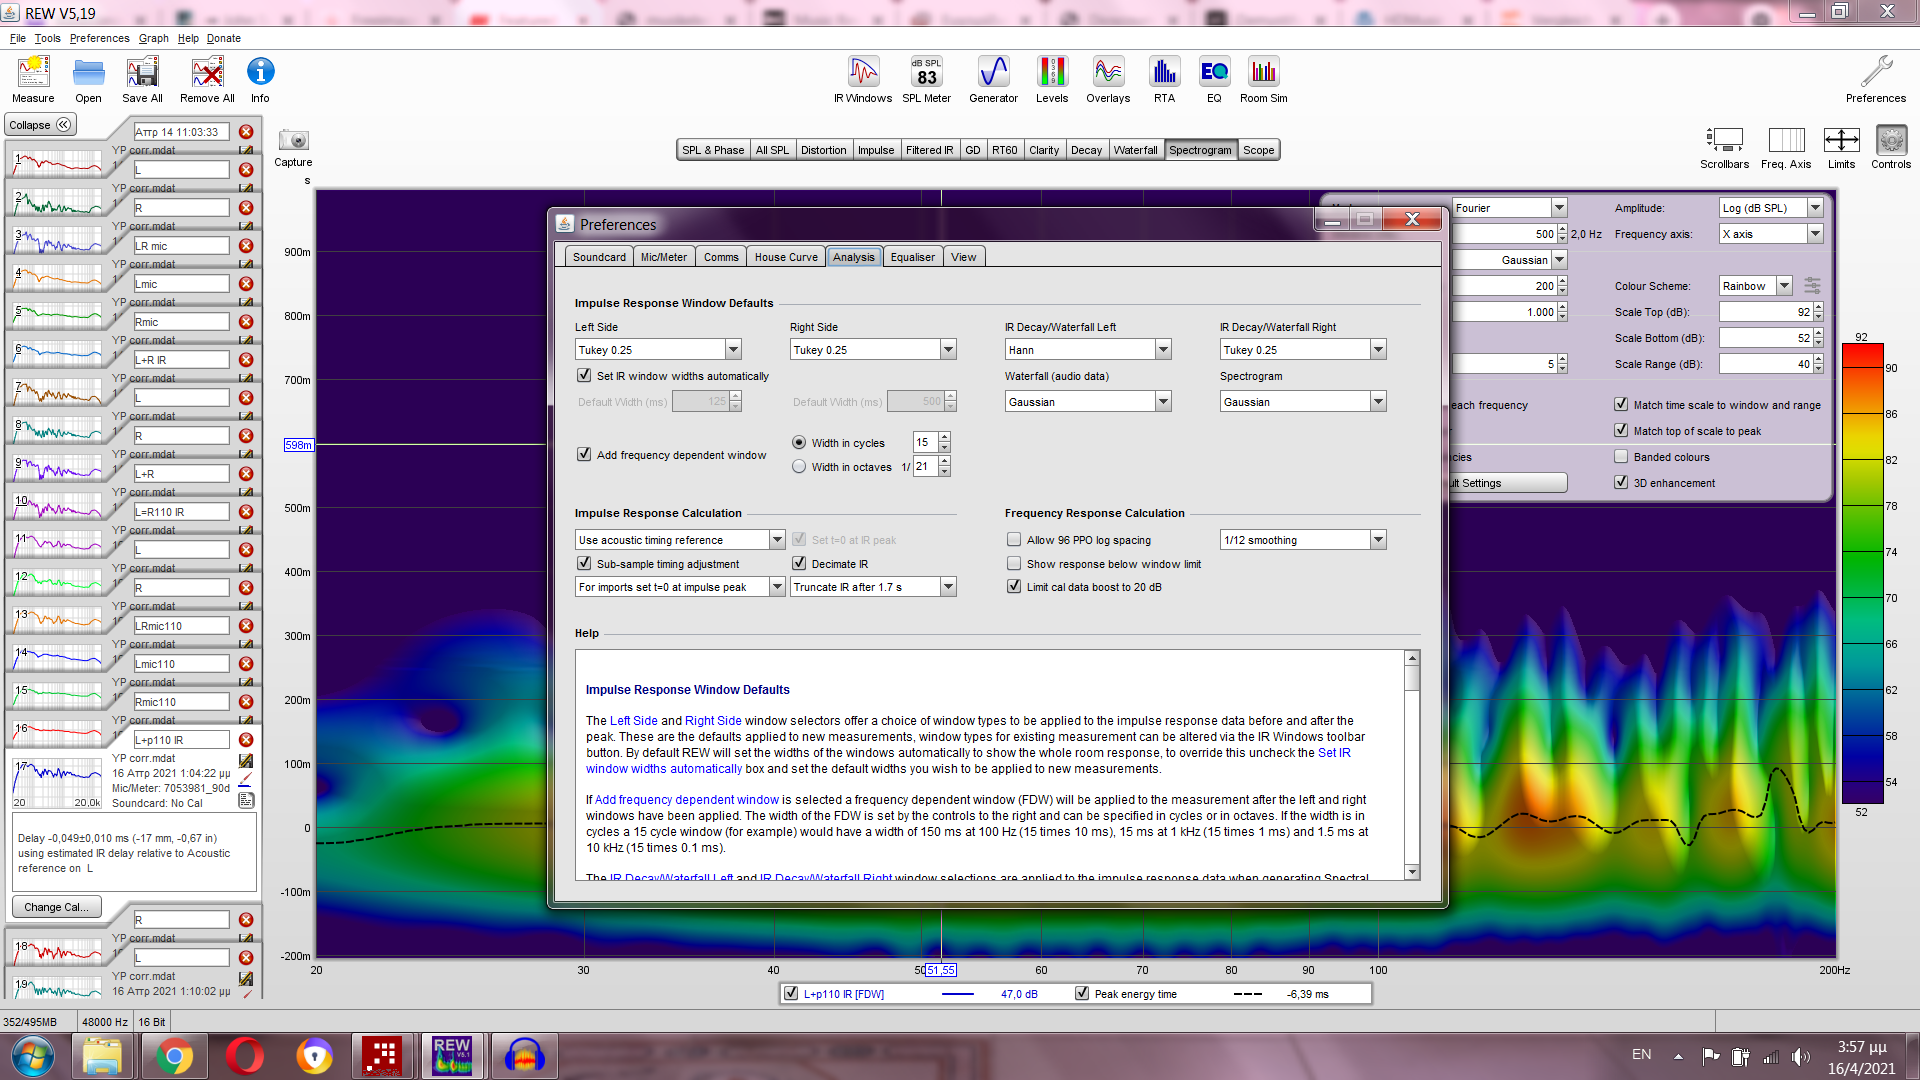
Task: Select the Width in octaves option
Action: click(799, 467)
